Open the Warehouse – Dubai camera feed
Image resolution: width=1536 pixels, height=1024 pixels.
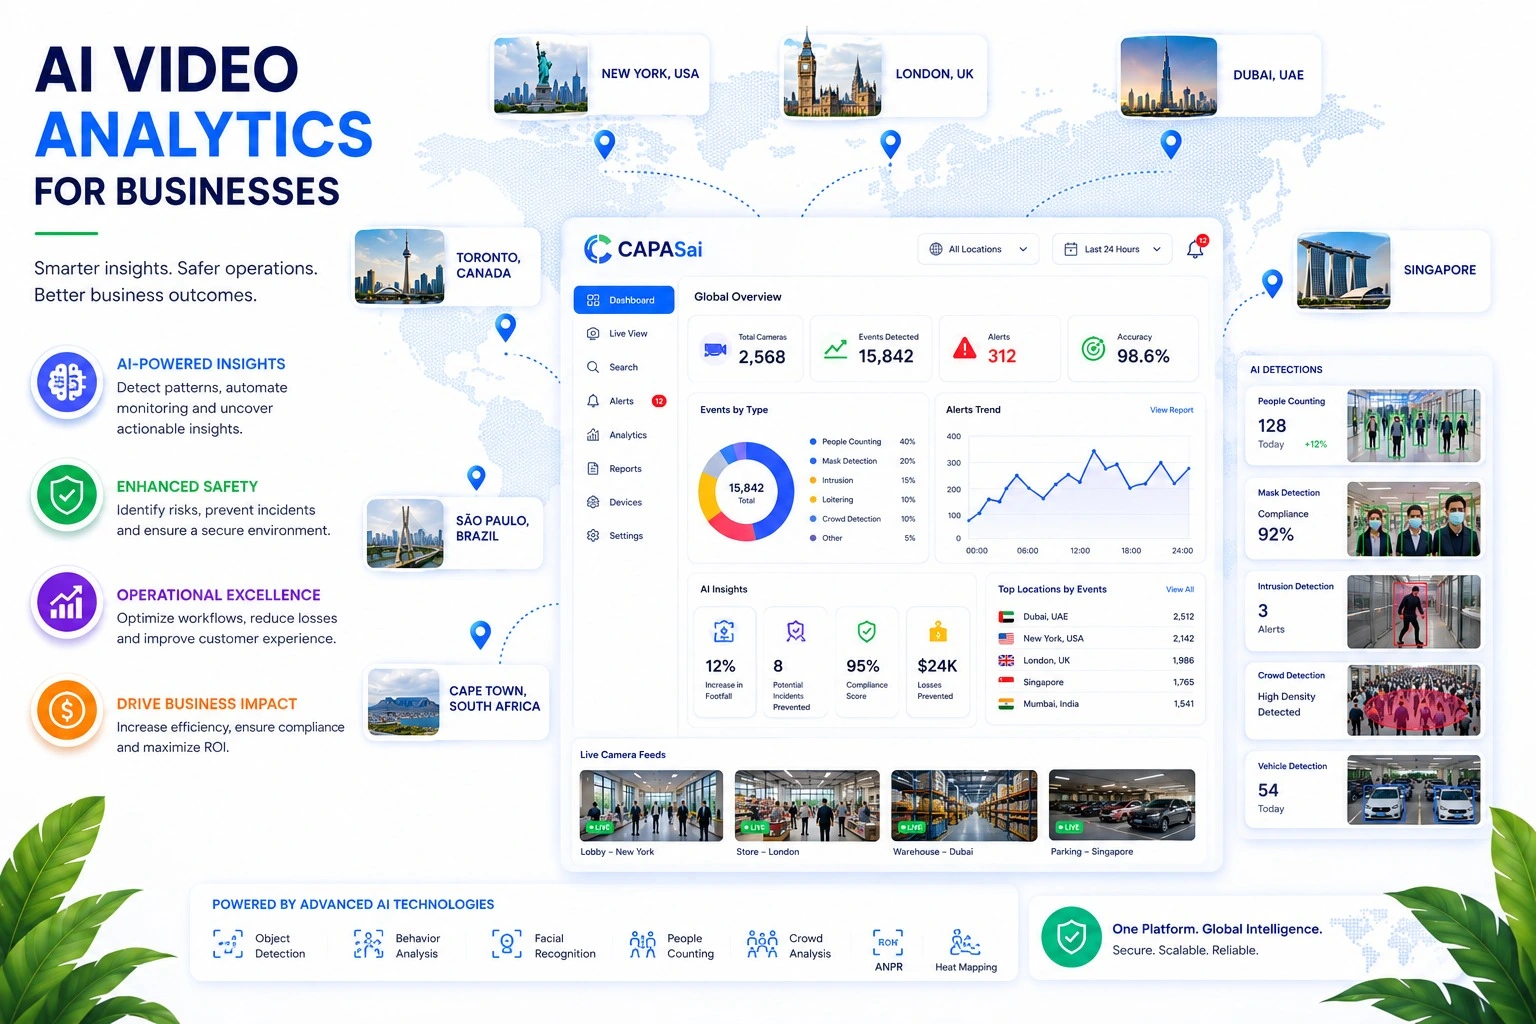(964, 805)
